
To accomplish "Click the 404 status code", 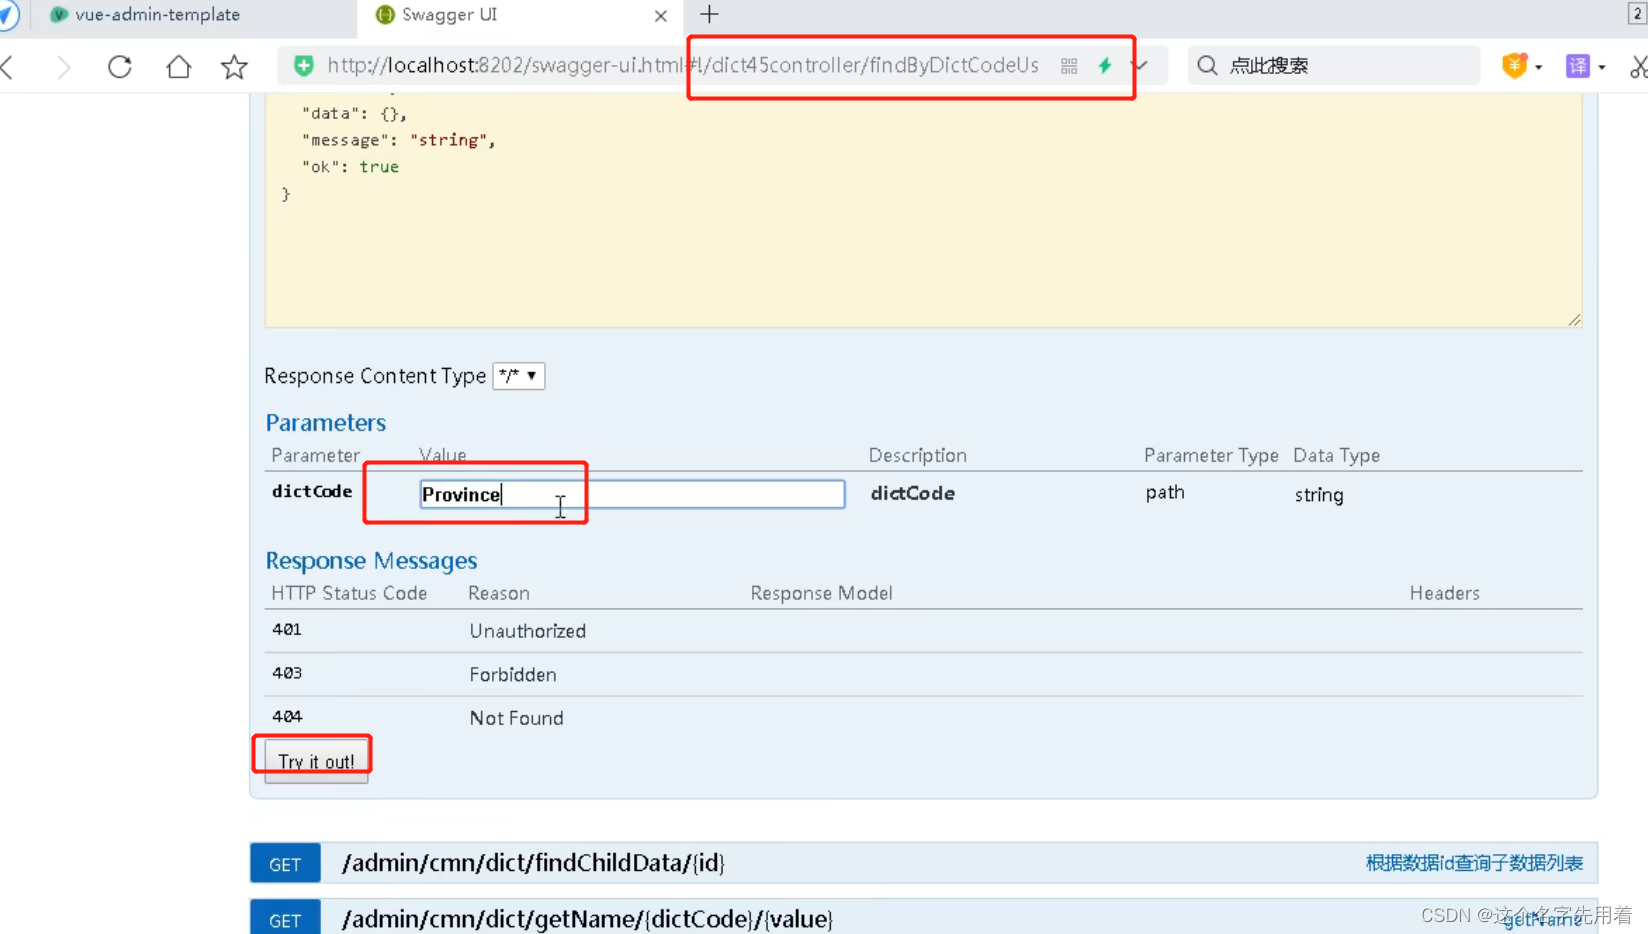I will [x=287, y=716].
